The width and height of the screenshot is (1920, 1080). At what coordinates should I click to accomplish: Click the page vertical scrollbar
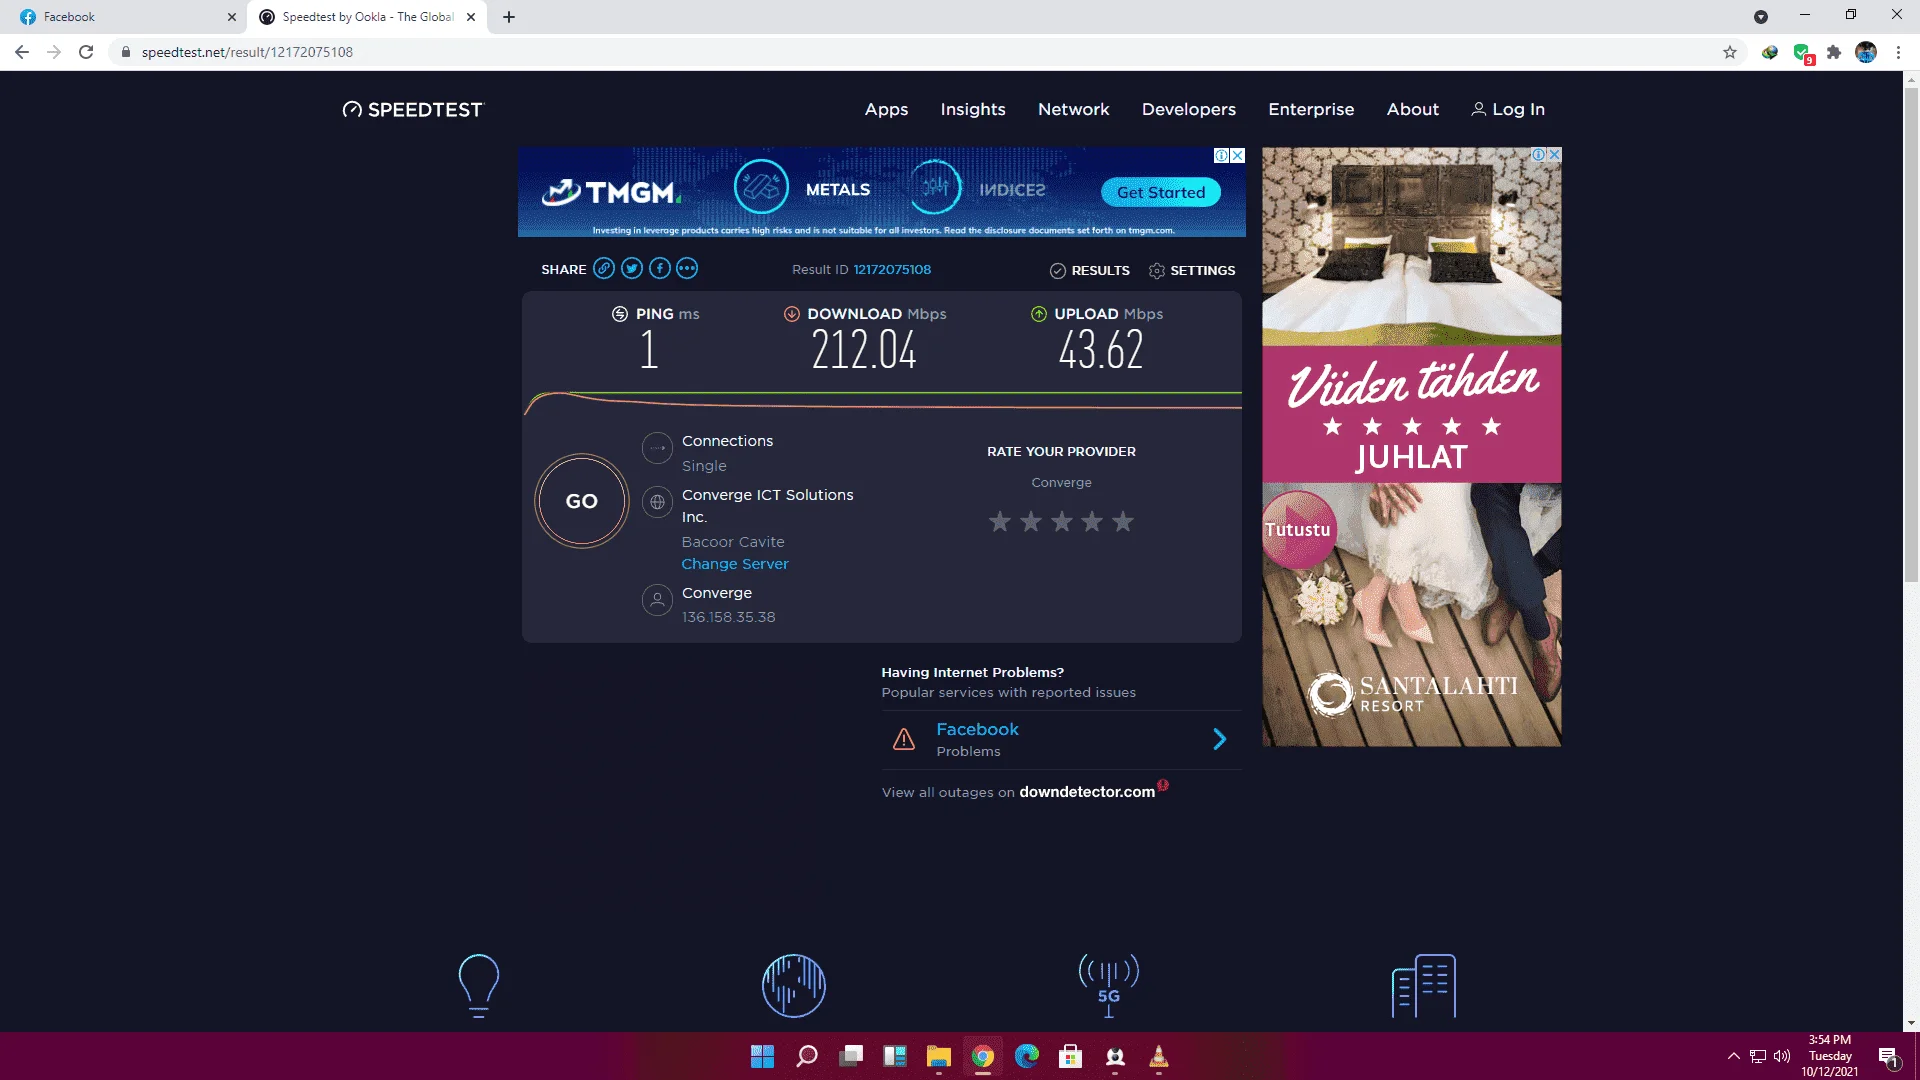[1911, 335]
